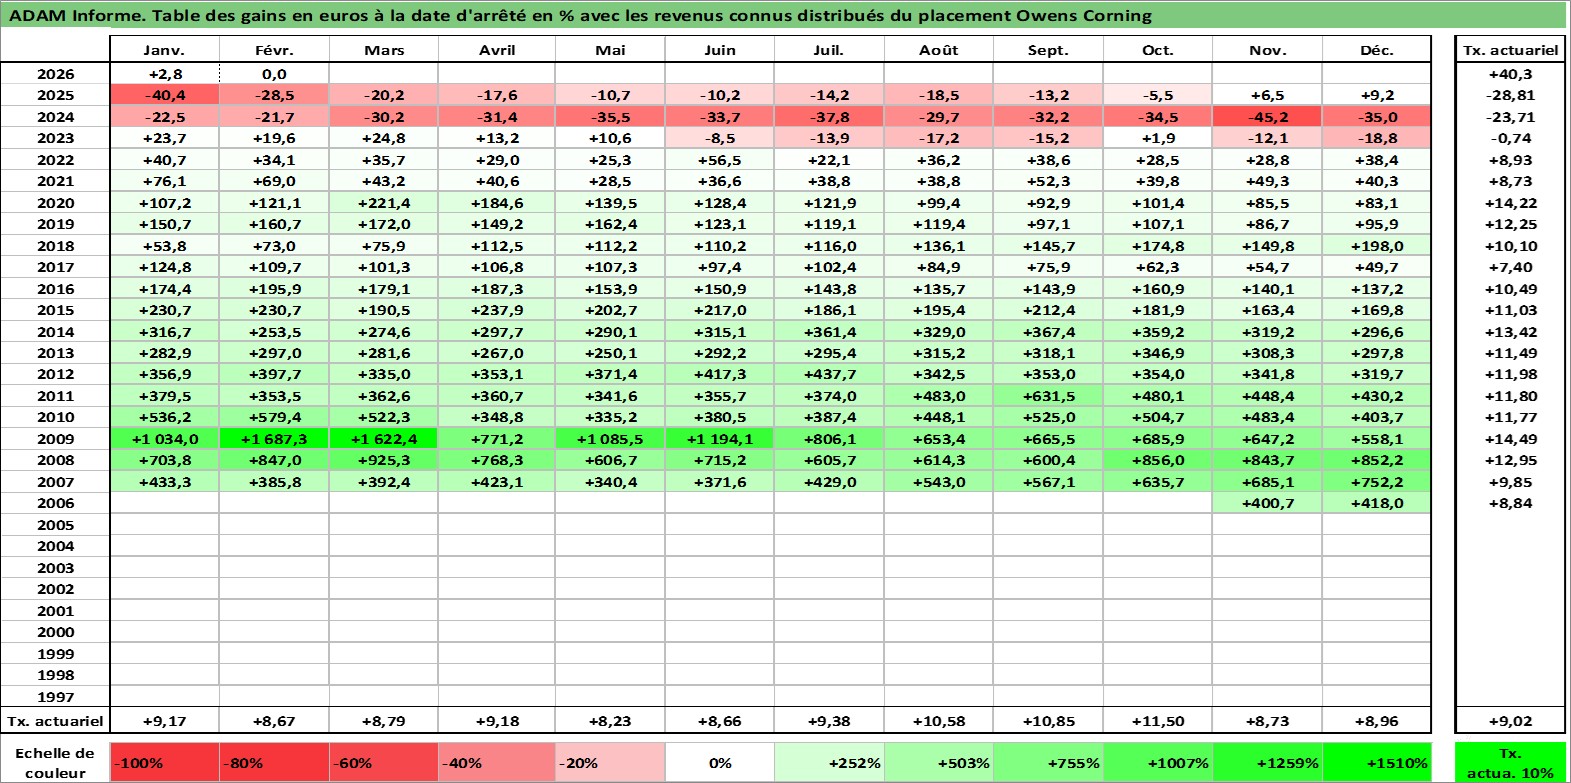Click the 0% white scale swatch
The image size is (1571, 783).
pos(720,762)
